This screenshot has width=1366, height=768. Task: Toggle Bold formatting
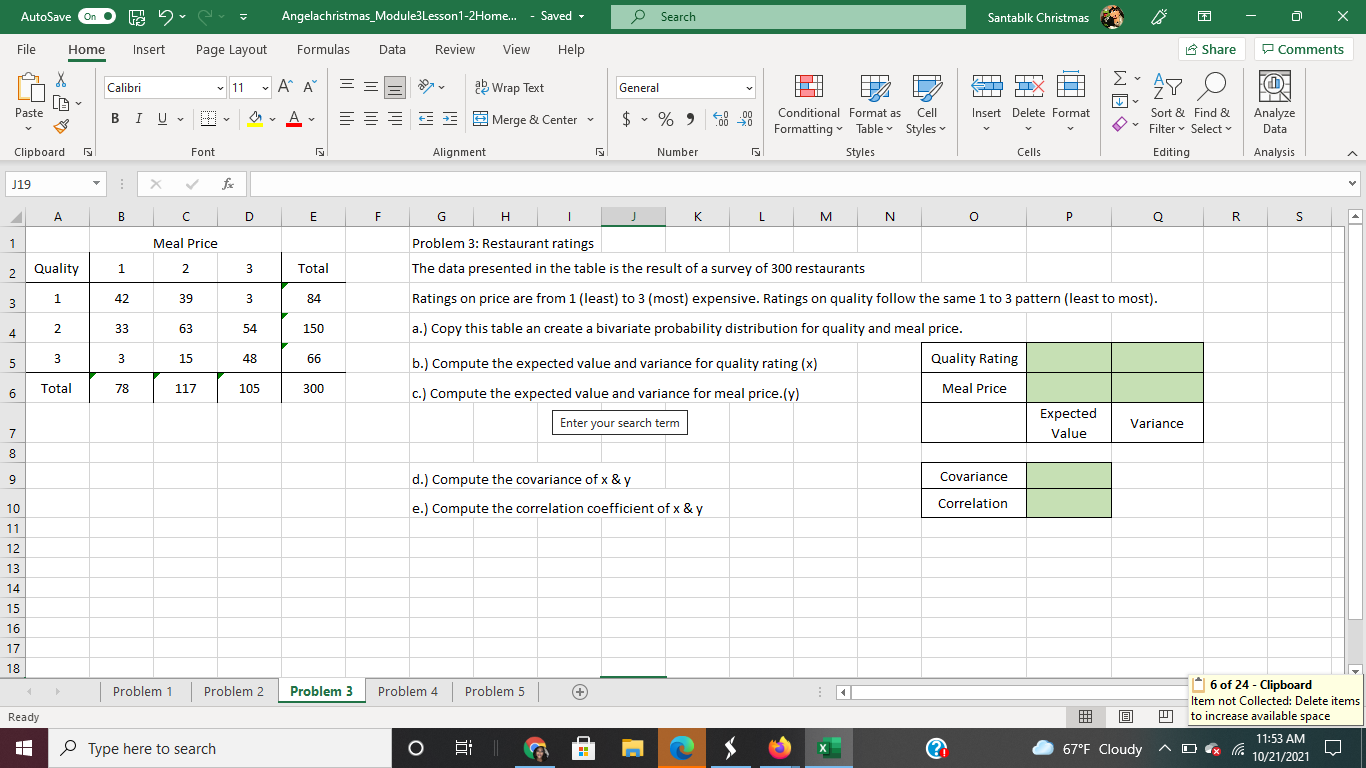(116, 120)
